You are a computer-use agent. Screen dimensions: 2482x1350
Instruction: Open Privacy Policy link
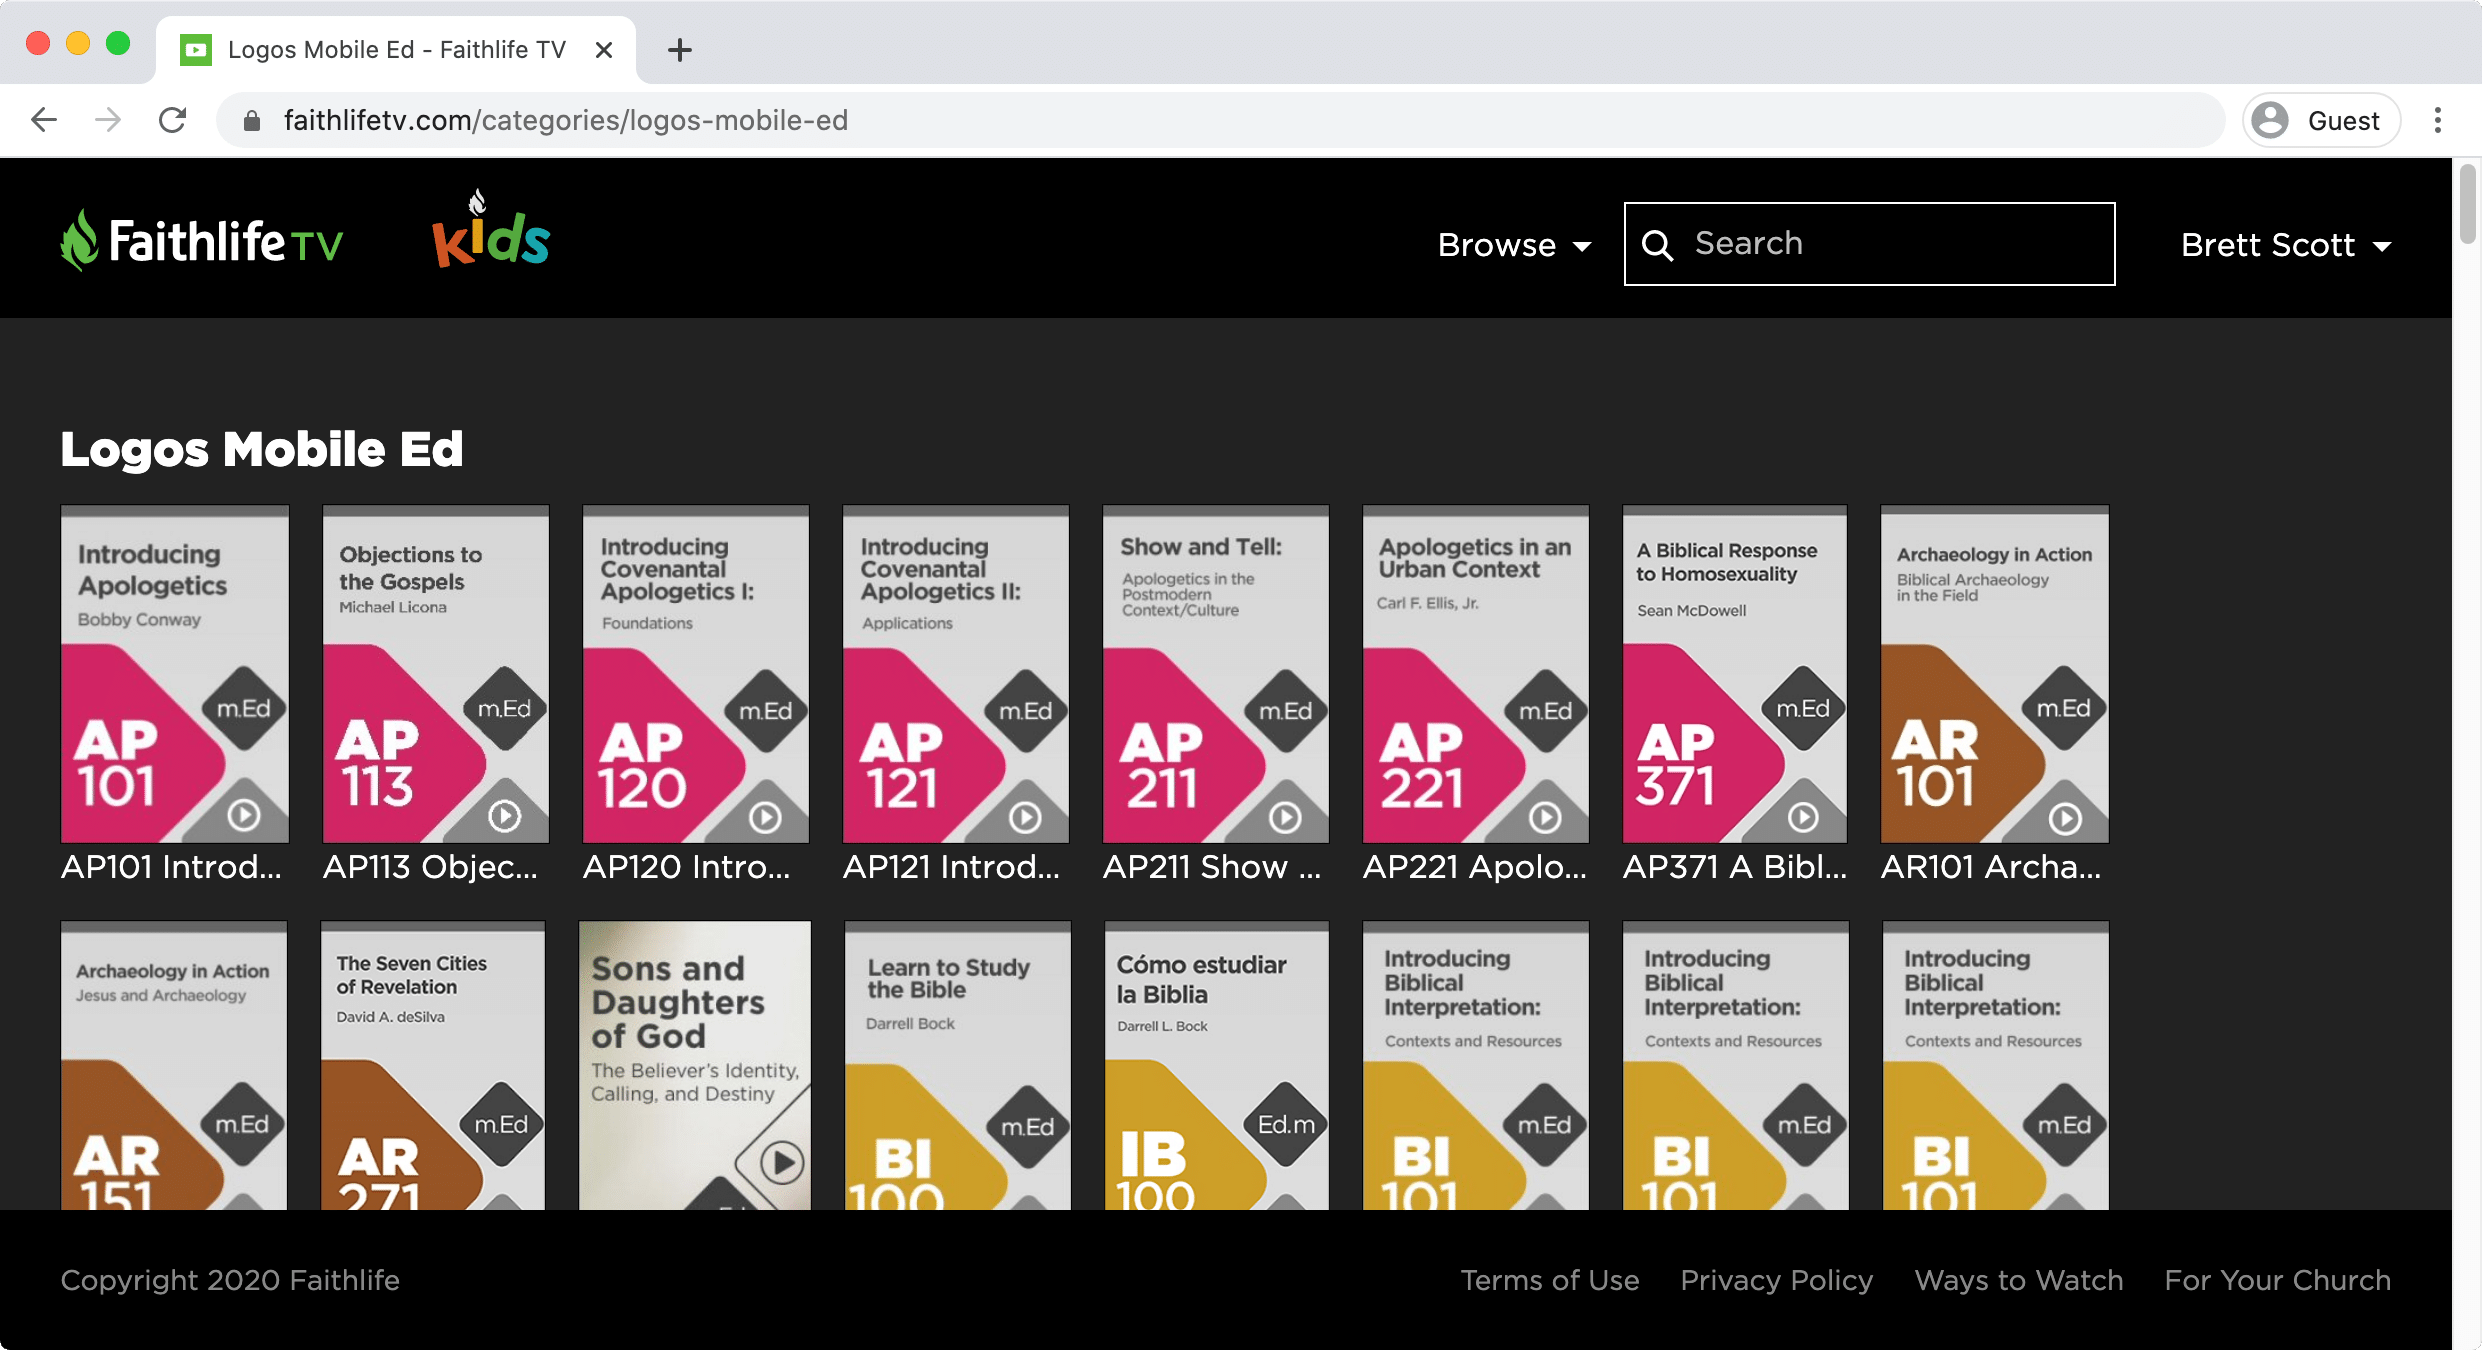(x=1777, y=1280)
